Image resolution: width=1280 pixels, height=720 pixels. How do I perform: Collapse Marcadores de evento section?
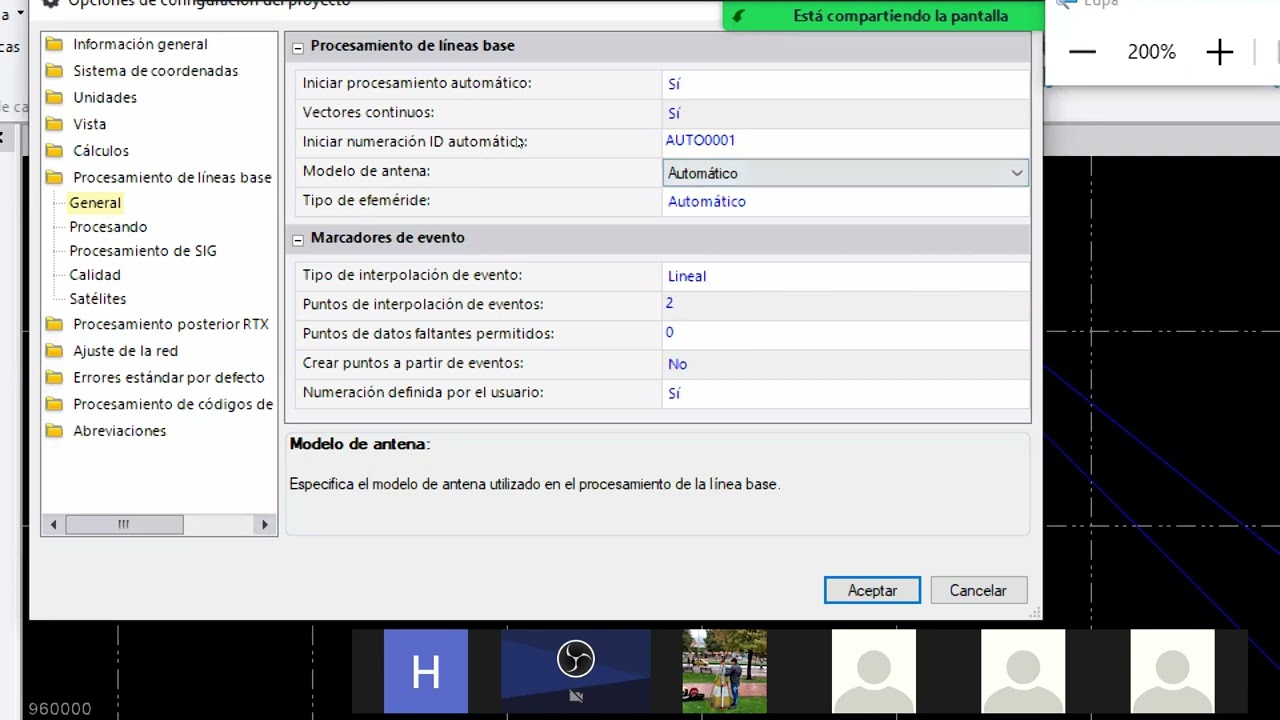click(x=297, y=239)
